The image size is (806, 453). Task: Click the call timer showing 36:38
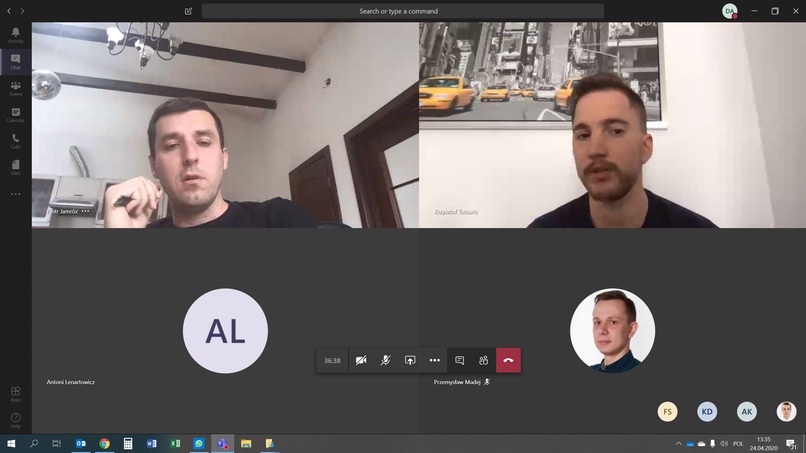(332, 360)
